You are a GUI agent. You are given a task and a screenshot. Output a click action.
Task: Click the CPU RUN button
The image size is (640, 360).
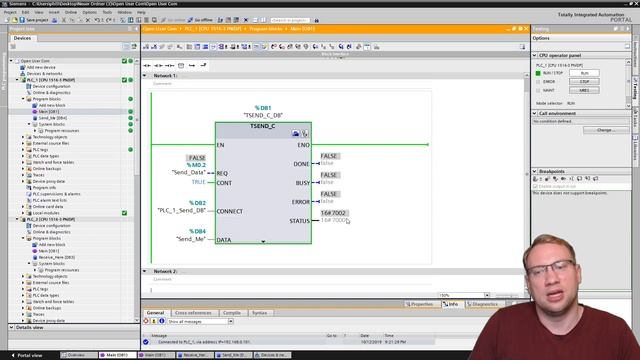click(x=584, y=73)
